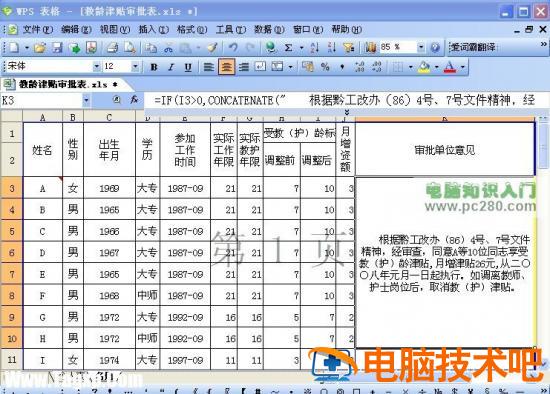Screen dimensions: 550x394
Task: Open Print Preview
Action: coord(129,47)
